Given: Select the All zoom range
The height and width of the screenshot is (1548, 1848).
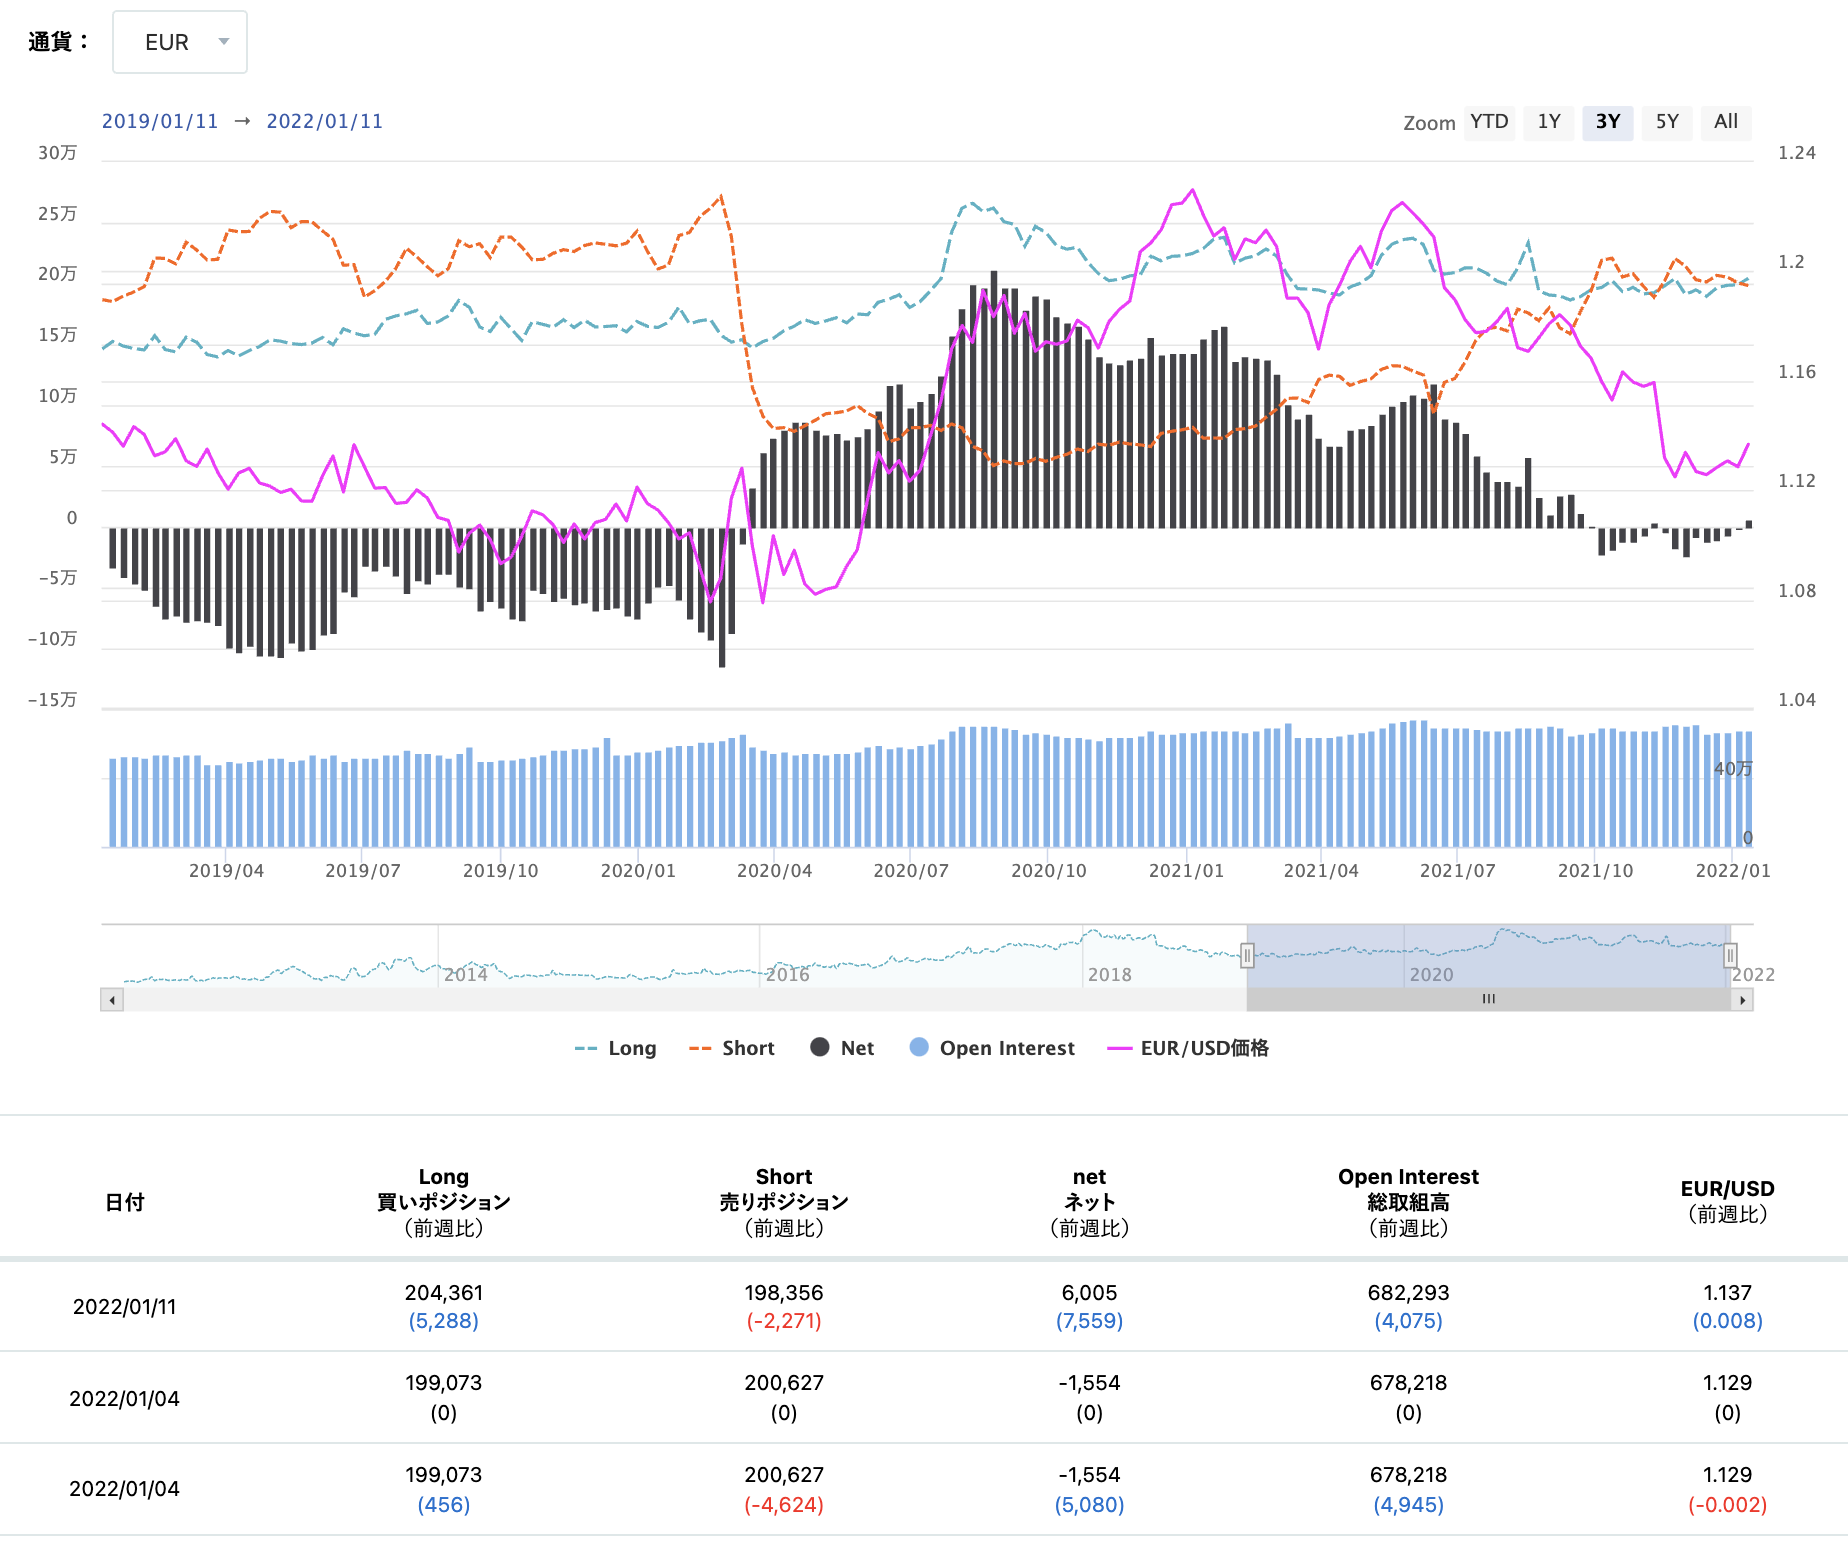Looking at the screenshot, I should [x=1726, y=122].
